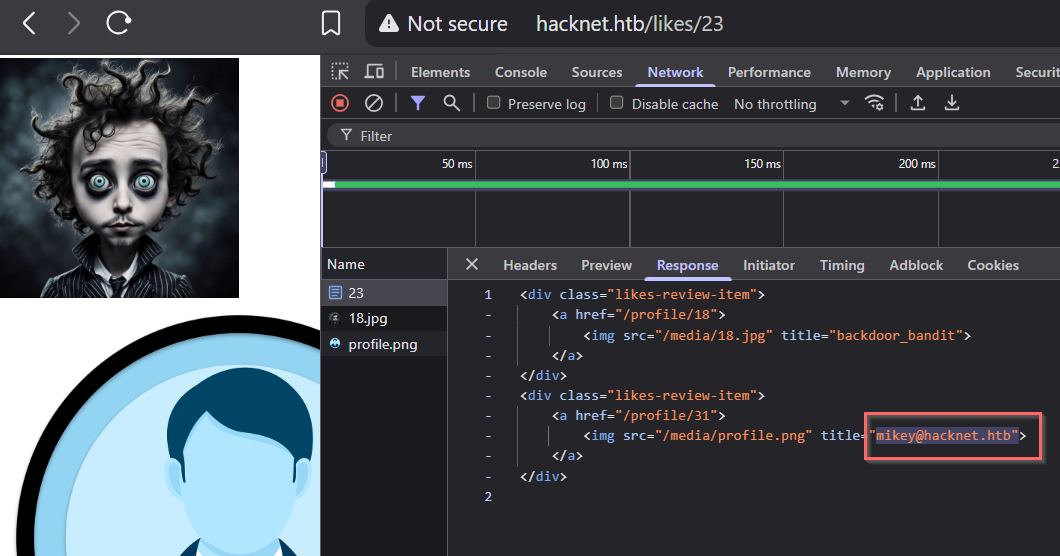
Task: Check the Disable cache option
Action: click(617, 103)
